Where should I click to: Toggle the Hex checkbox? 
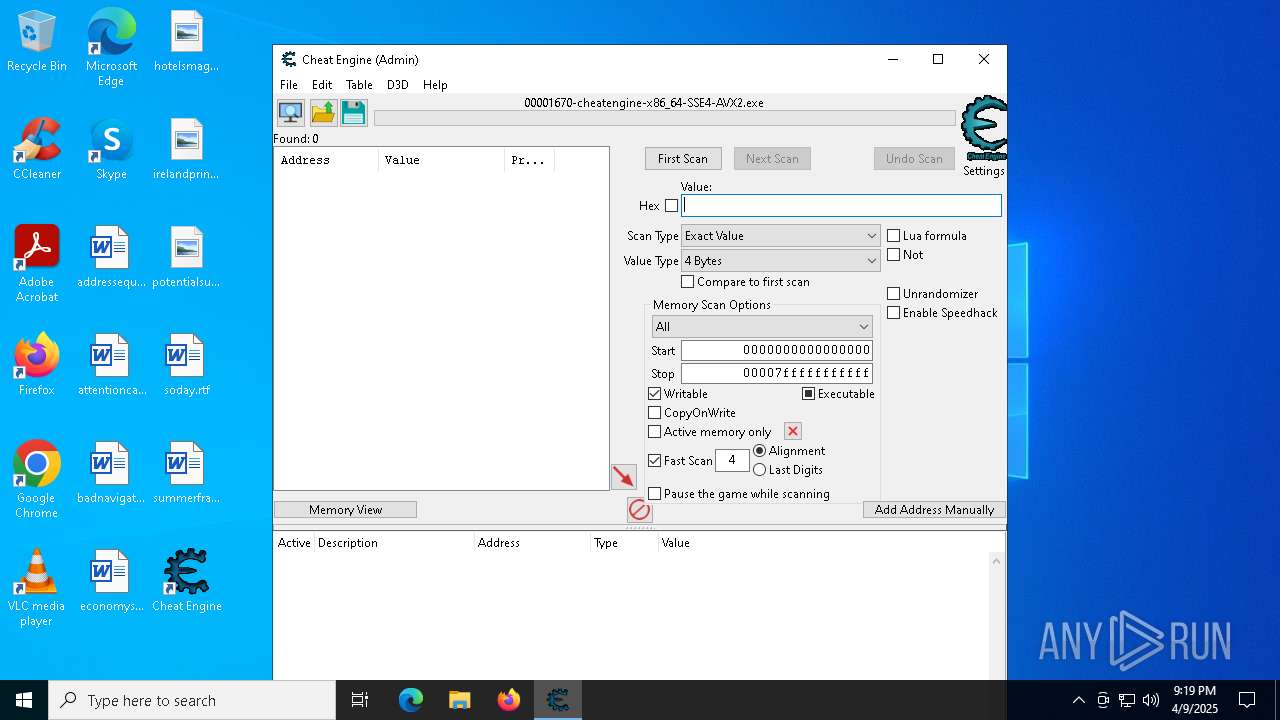[672, 206]
